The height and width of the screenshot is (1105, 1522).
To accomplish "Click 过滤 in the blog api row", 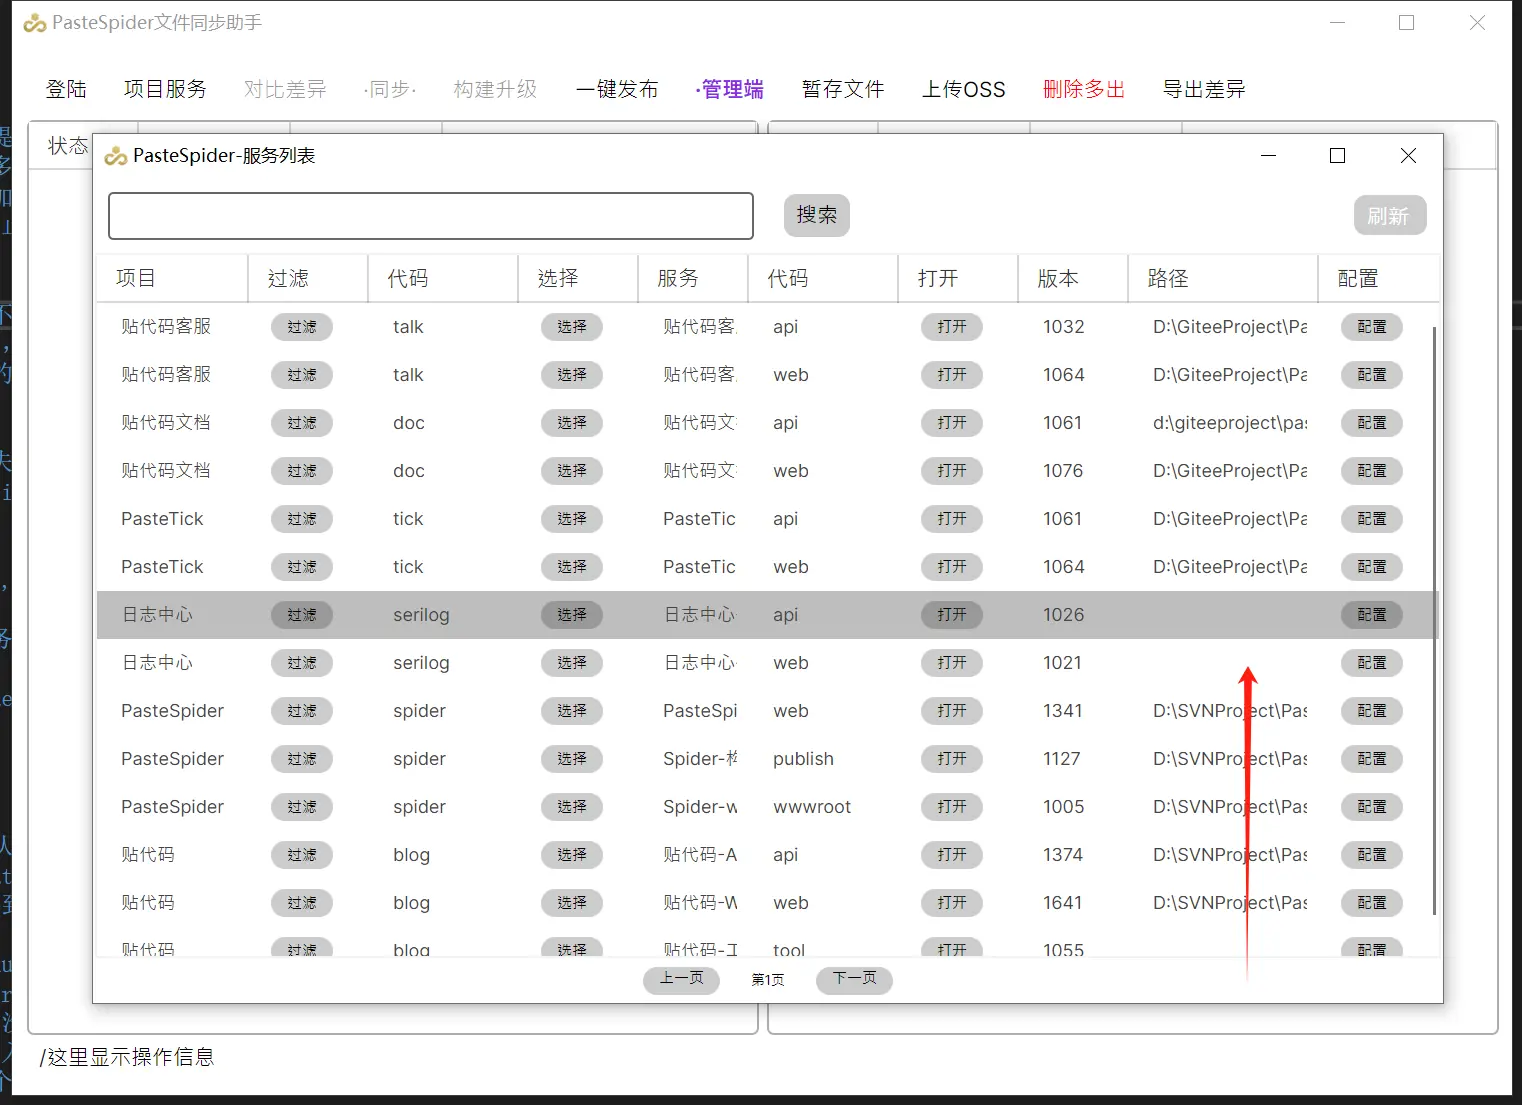I will click(x=302, y=855).
